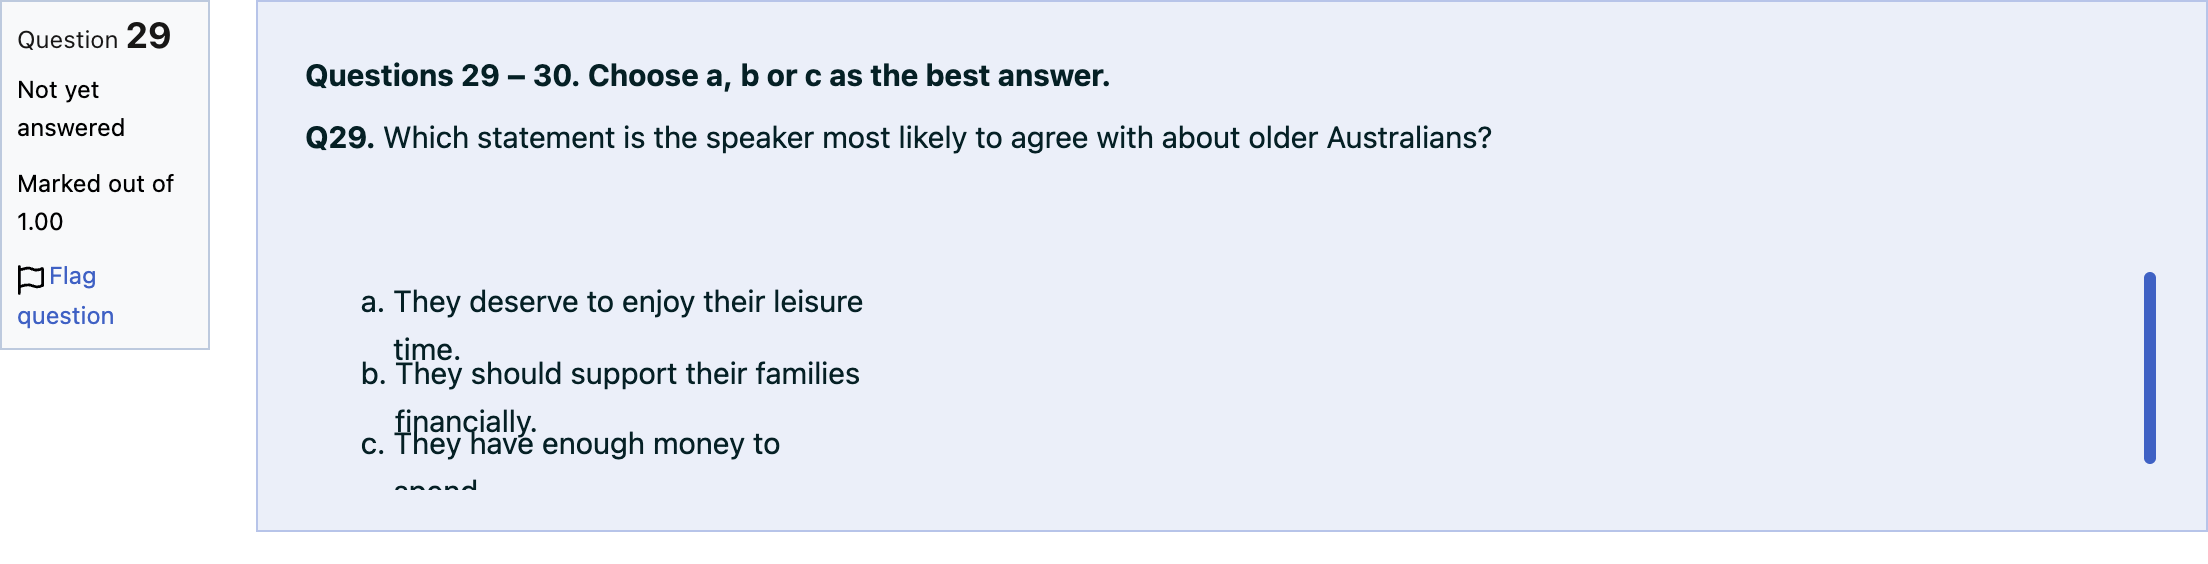Click the 'Not yet answered' status text
This screenshot has width=2208, height=564.
point(71,109)
